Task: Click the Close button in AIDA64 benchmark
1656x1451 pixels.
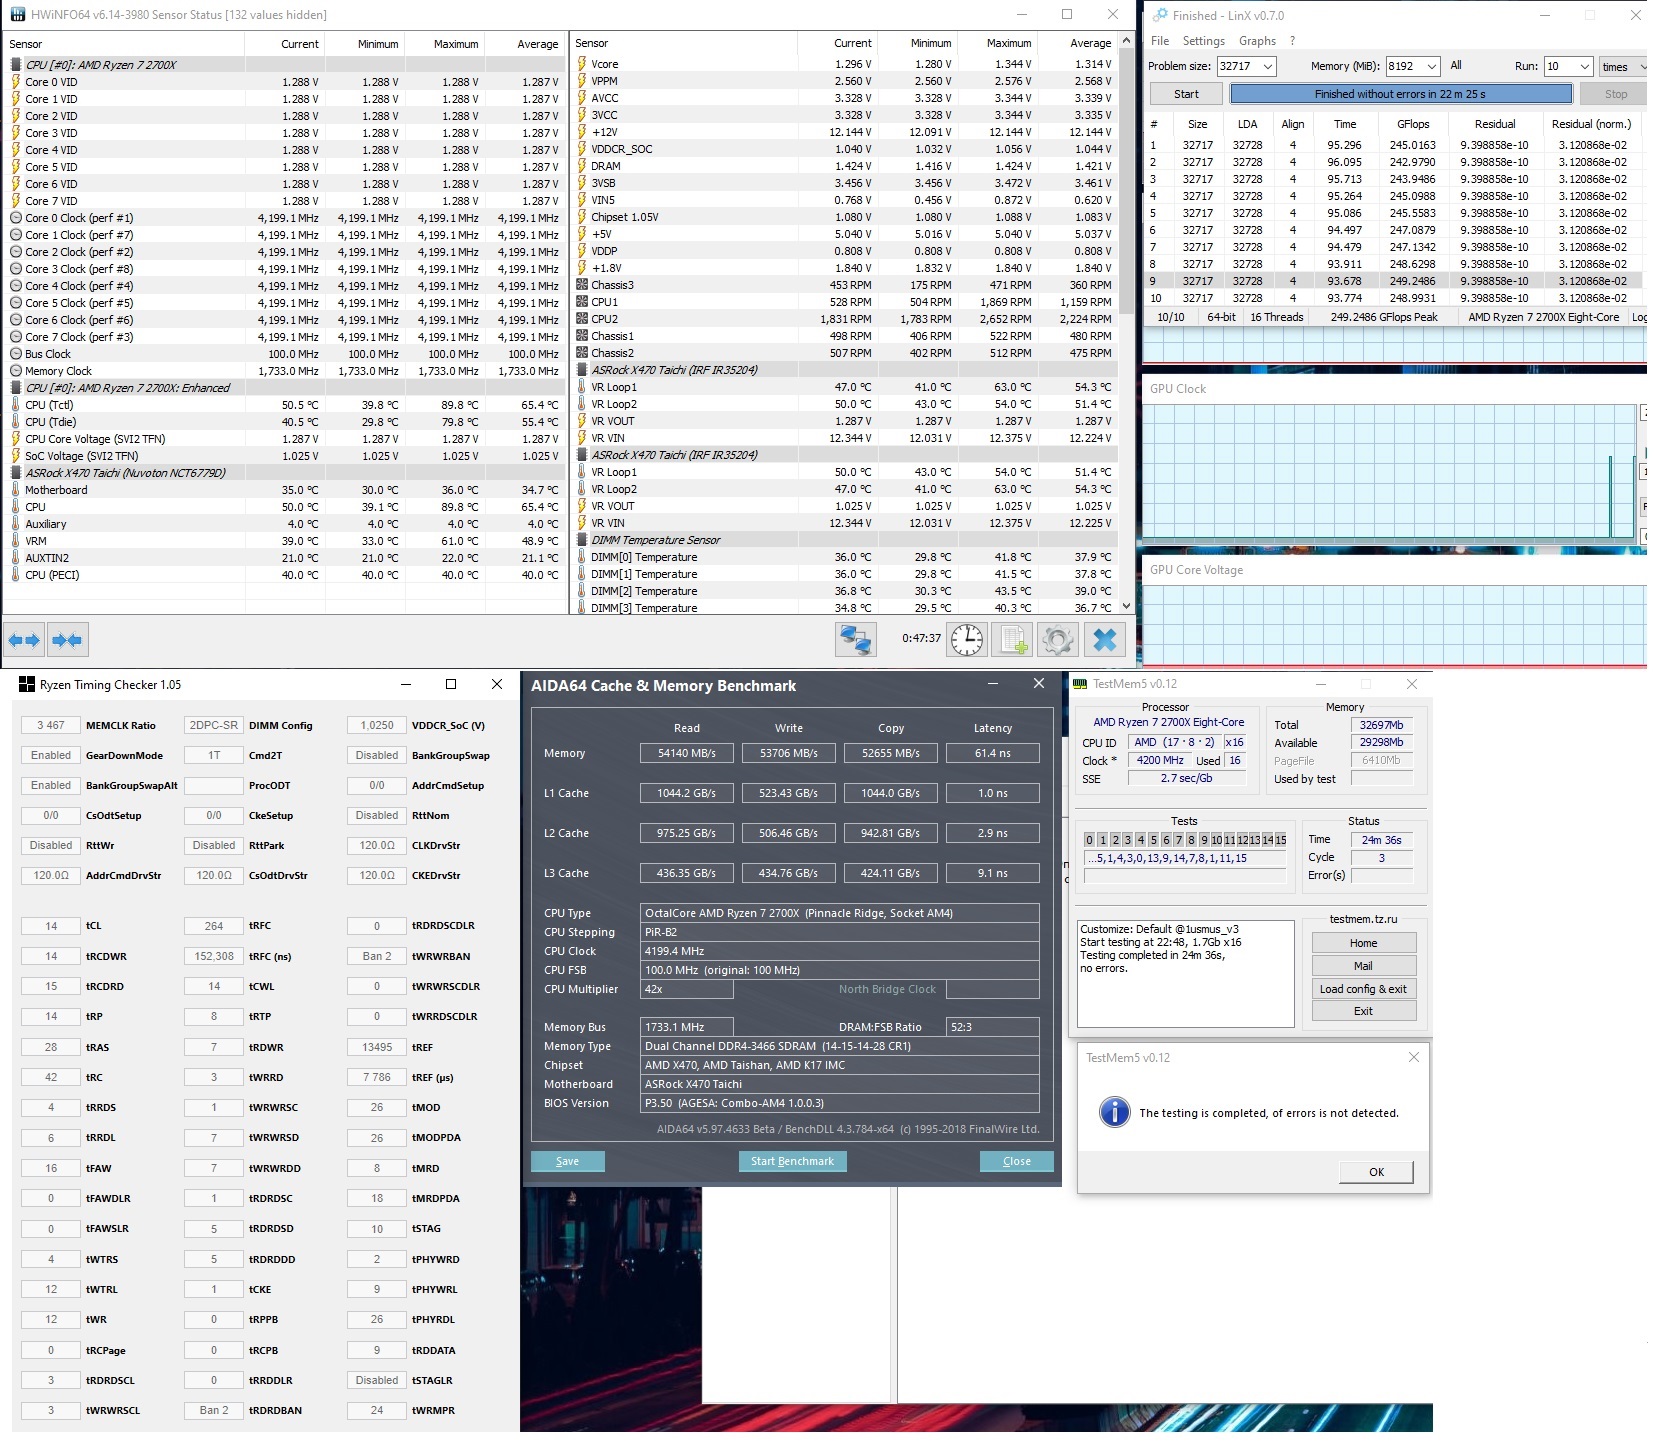Action: pyautogui.click(x=1016, y=1161)
